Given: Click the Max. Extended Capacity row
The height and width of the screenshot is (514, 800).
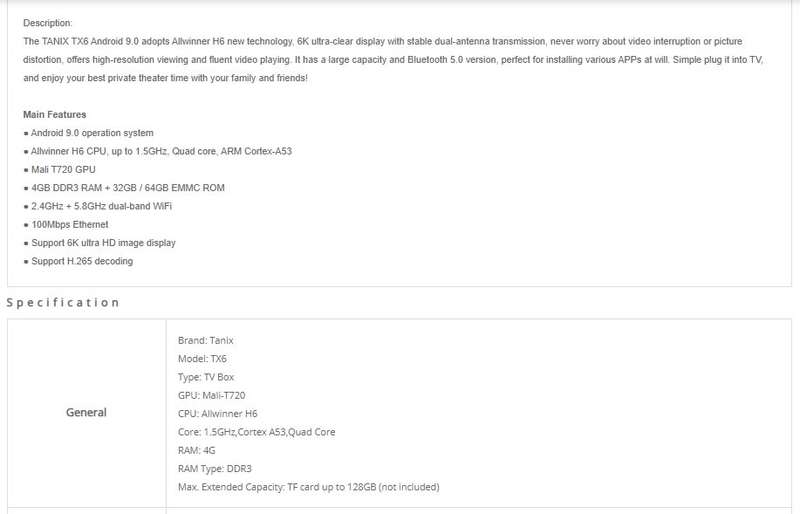Looking at the screenshot, I should click(308, 487).
